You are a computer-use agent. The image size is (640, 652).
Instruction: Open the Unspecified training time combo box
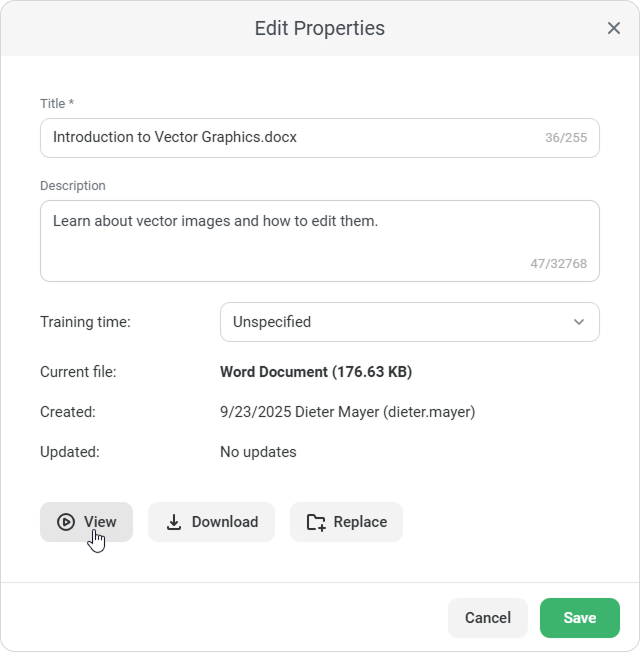400,322
